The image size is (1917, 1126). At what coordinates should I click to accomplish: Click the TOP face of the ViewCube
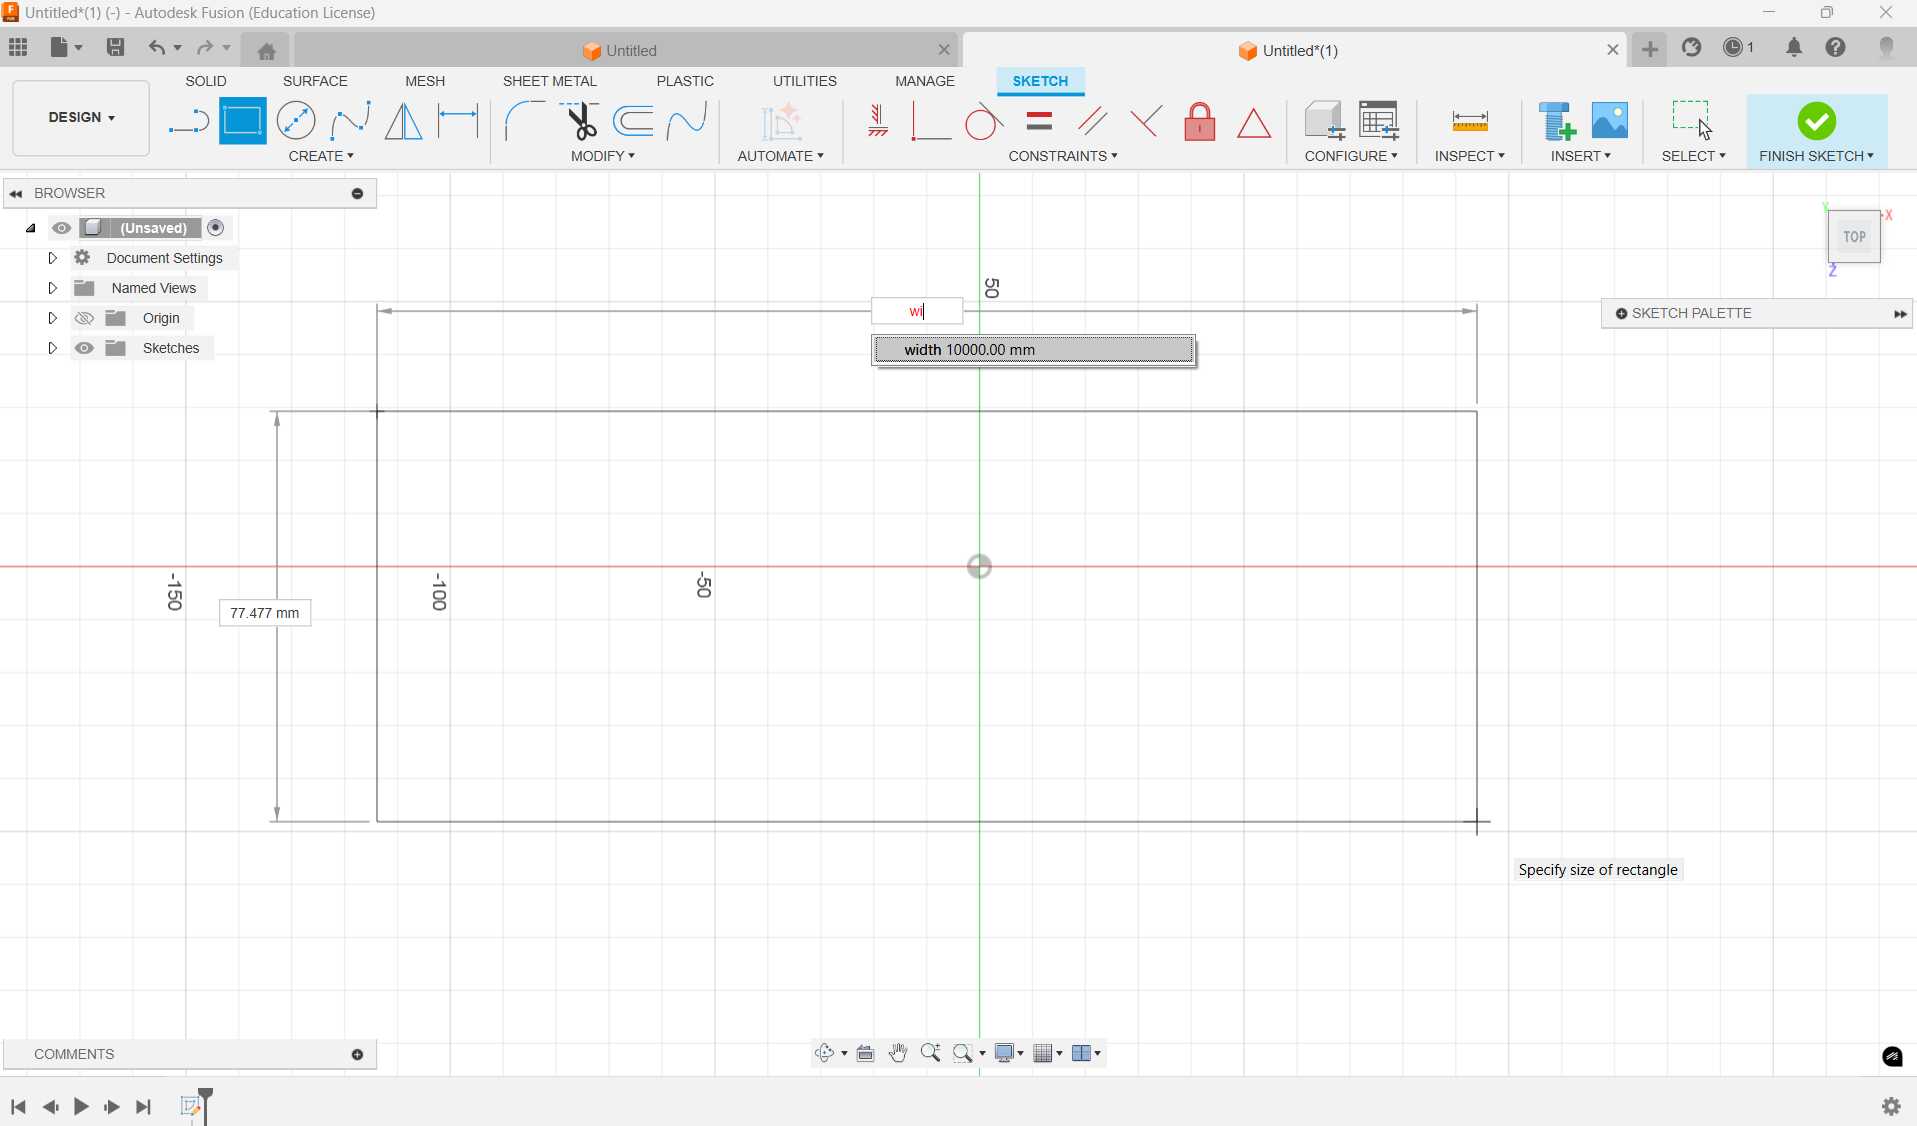(x=1854, y=237)
